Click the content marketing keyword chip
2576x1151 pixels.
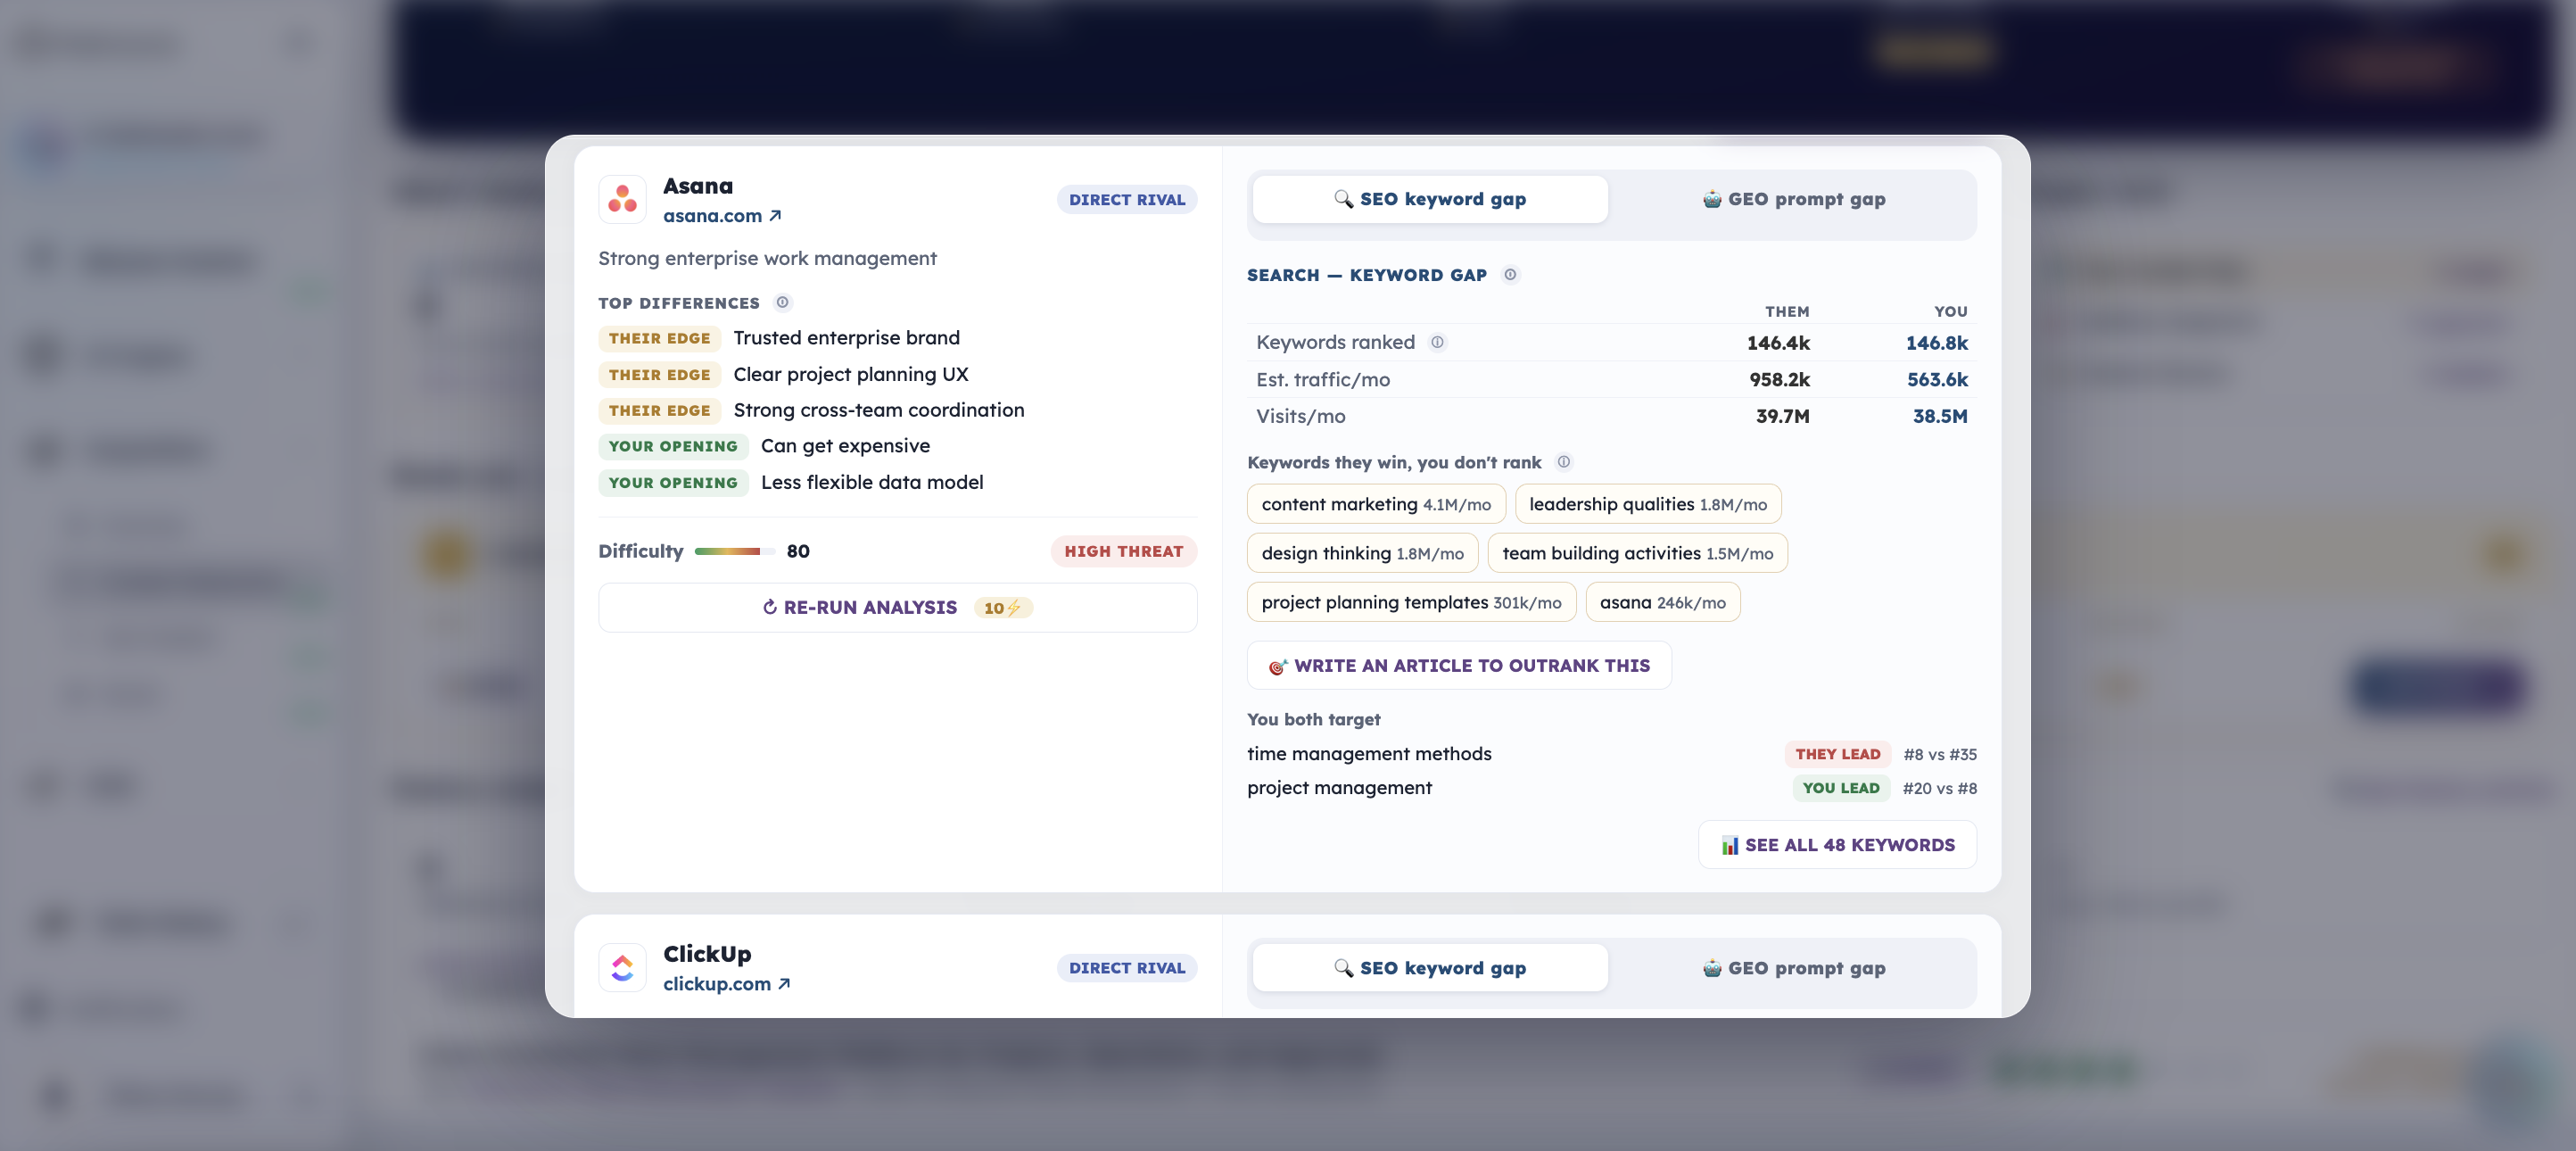[1376, 504]
